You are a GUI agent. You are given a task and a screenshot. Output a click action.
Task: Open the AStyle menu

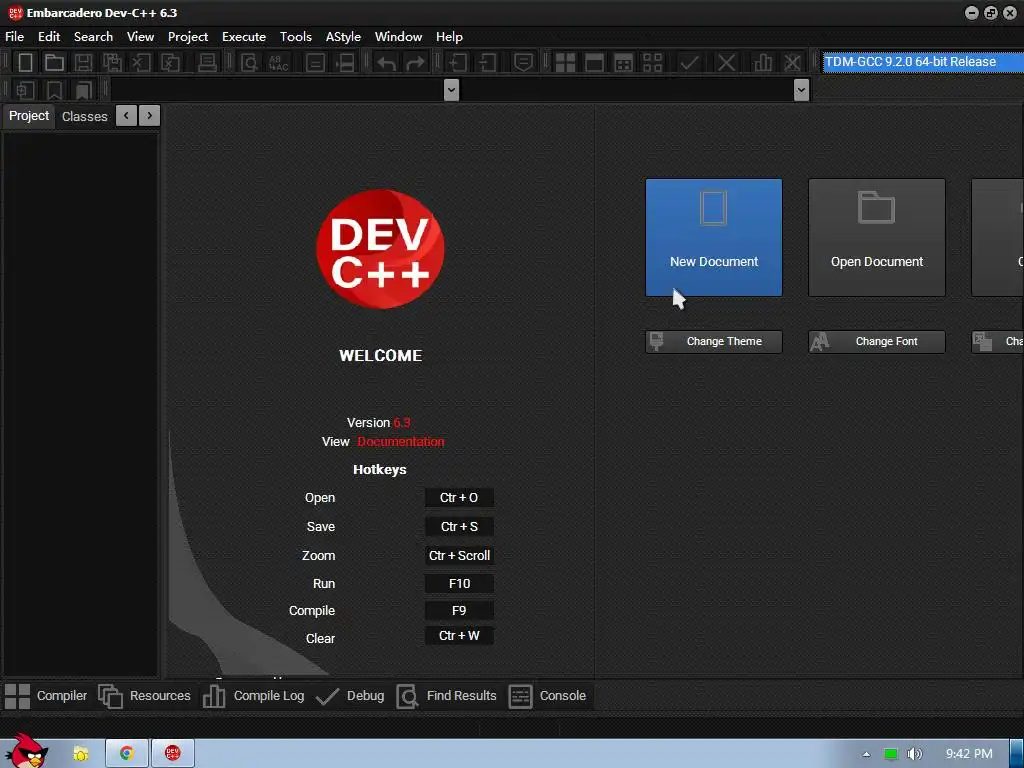344,37
